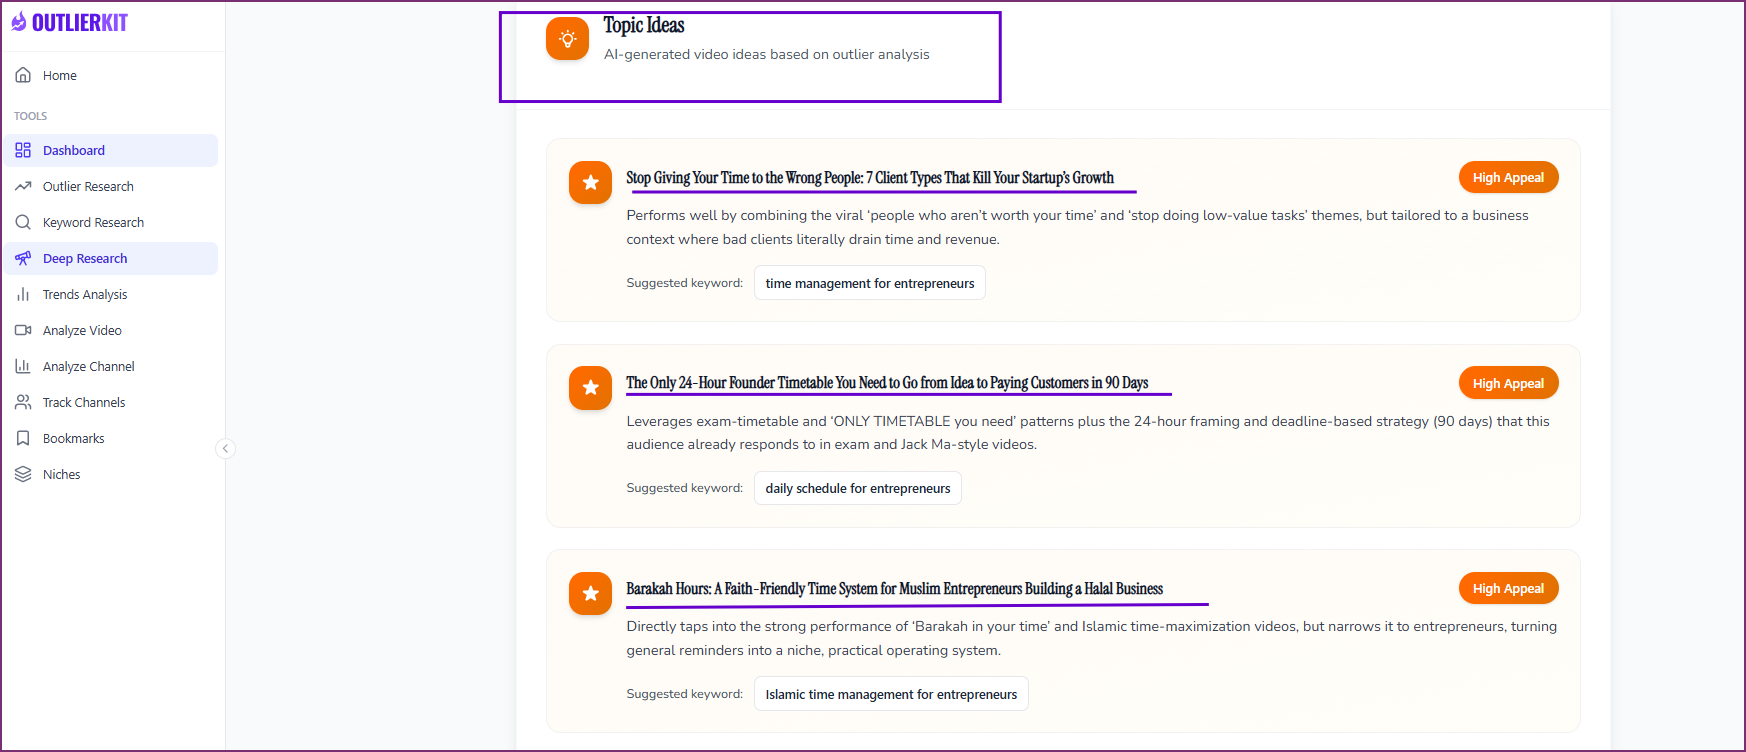
Task: Go to Analyze Channel
Action: pos(88,366)
